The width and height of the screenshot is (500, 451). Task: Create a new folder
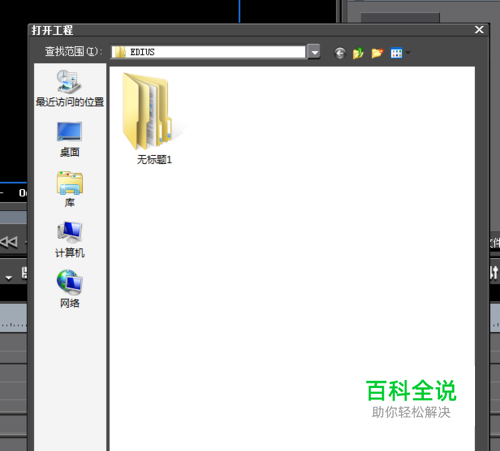(377, 53)
